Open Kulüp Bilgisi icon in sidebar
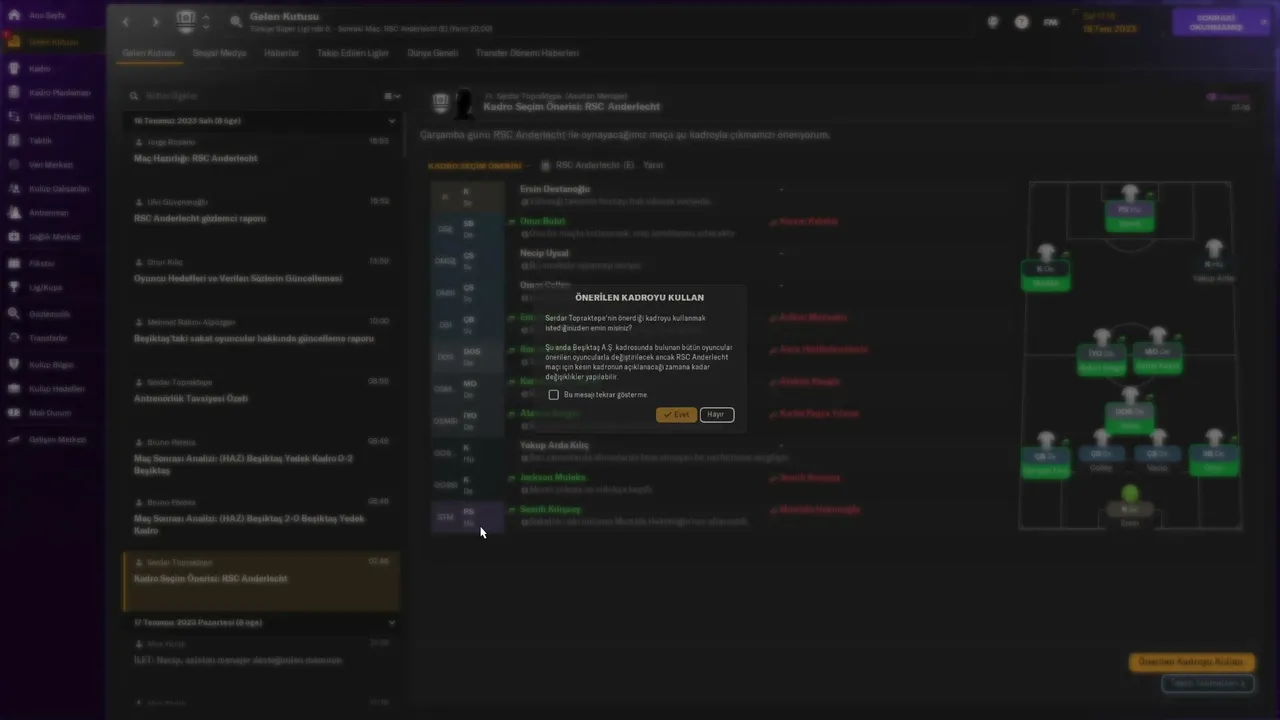This screenshot has height=720, width=1280. (x=14, y=365)
